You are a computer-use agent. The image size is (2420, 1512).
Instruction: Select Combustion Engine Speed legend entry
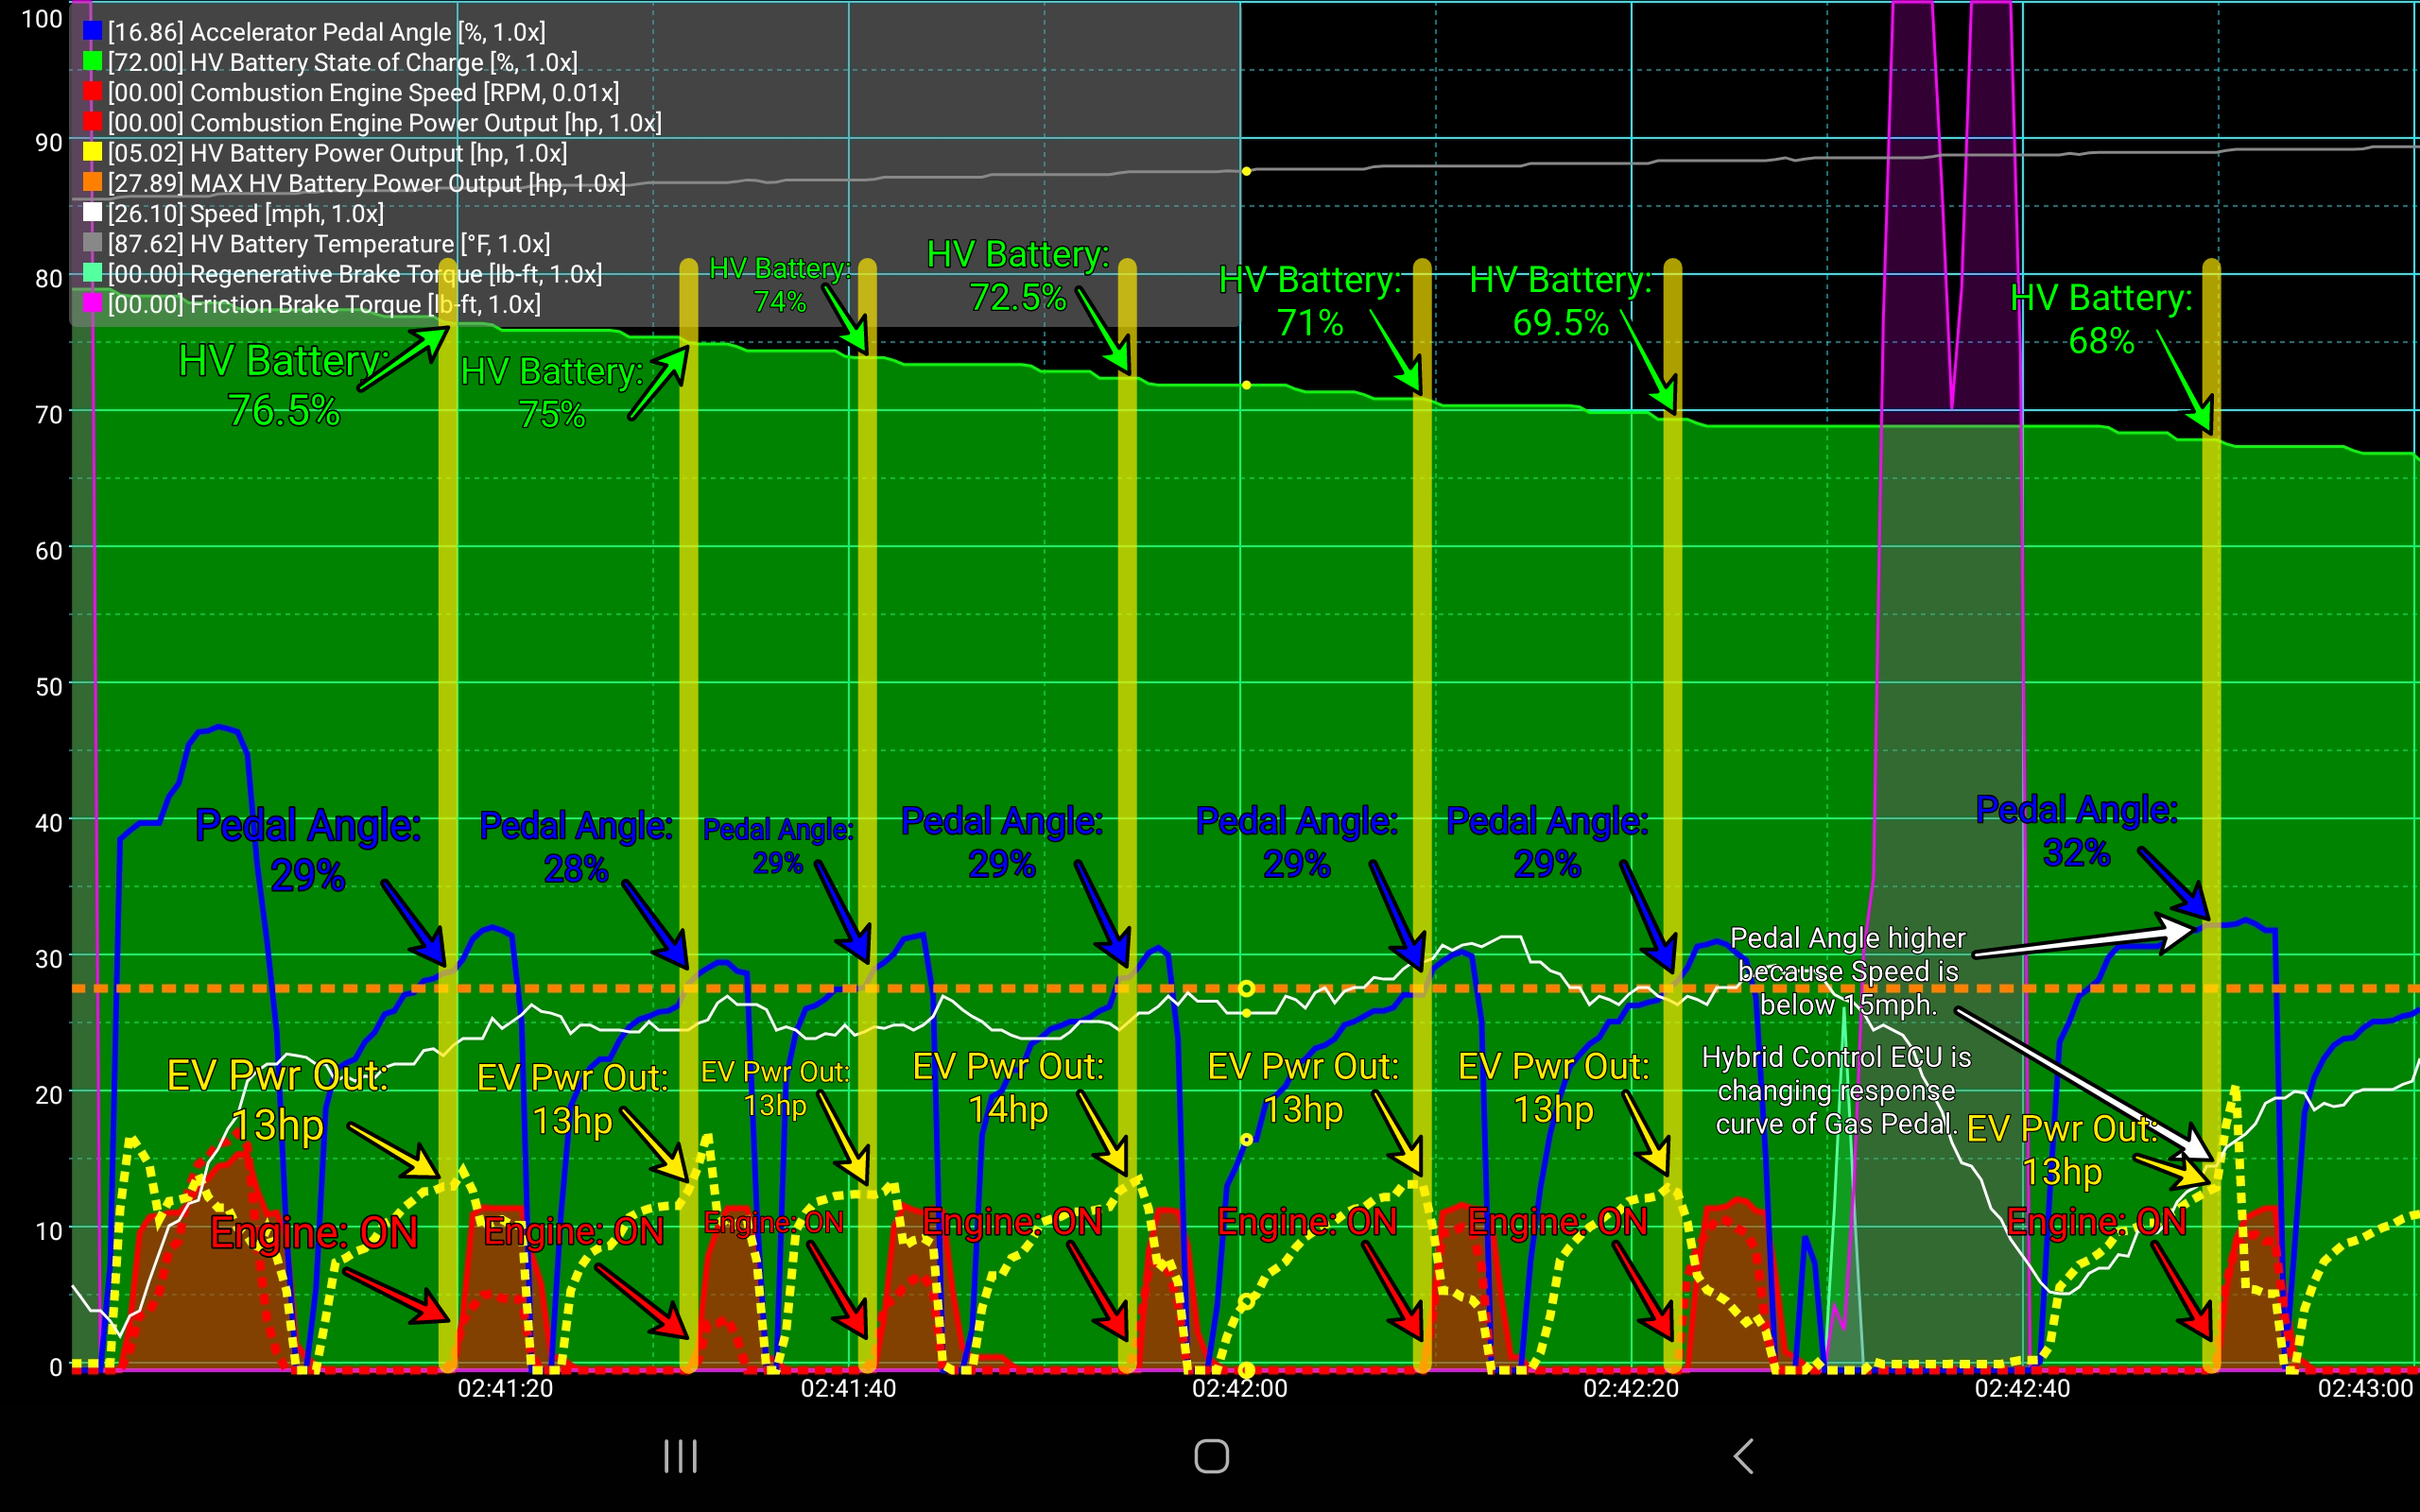(351, 92)
